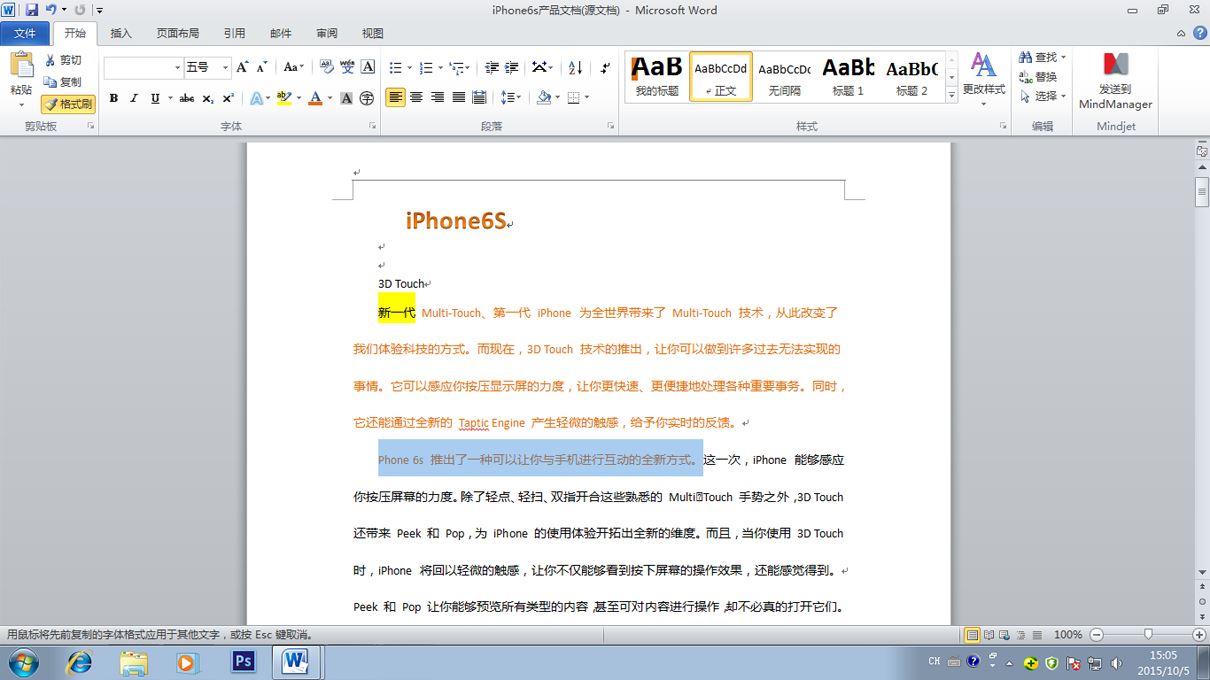Select the 我的标题 style
1210x680 pixels.
tap(657, 75)
